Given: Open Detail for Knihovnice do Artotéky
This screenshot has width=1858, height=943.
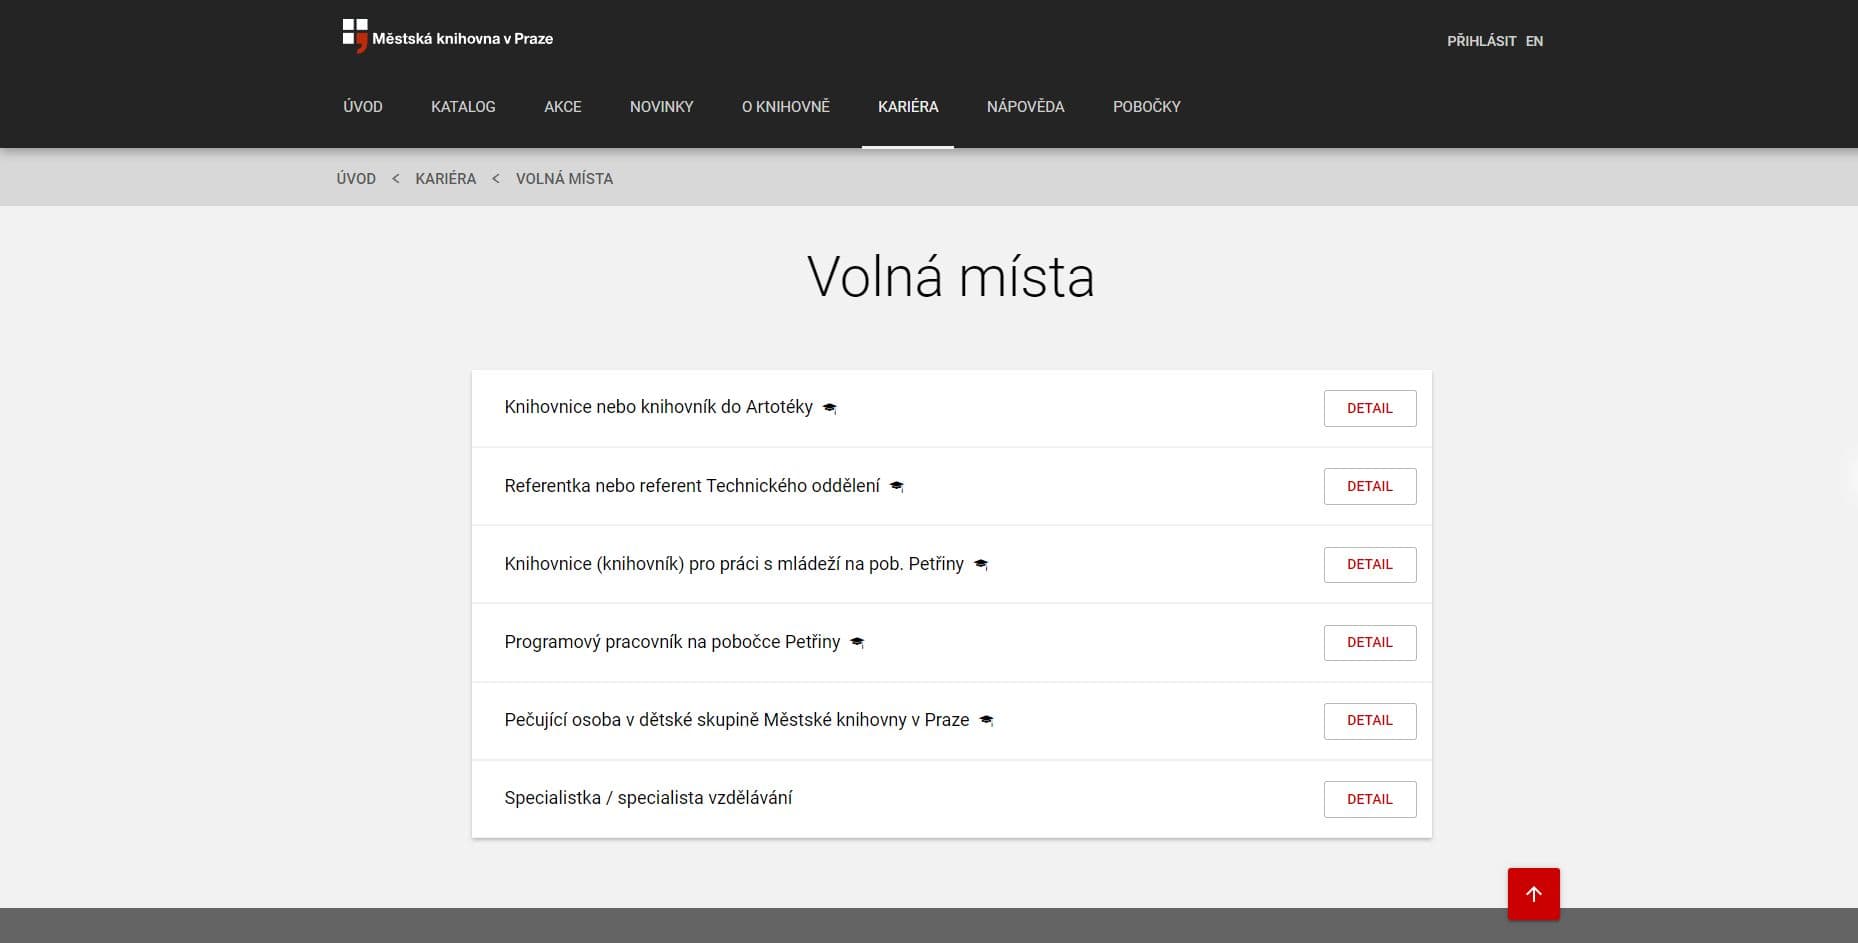Looking at the screenshot, I should point(1369,408).
